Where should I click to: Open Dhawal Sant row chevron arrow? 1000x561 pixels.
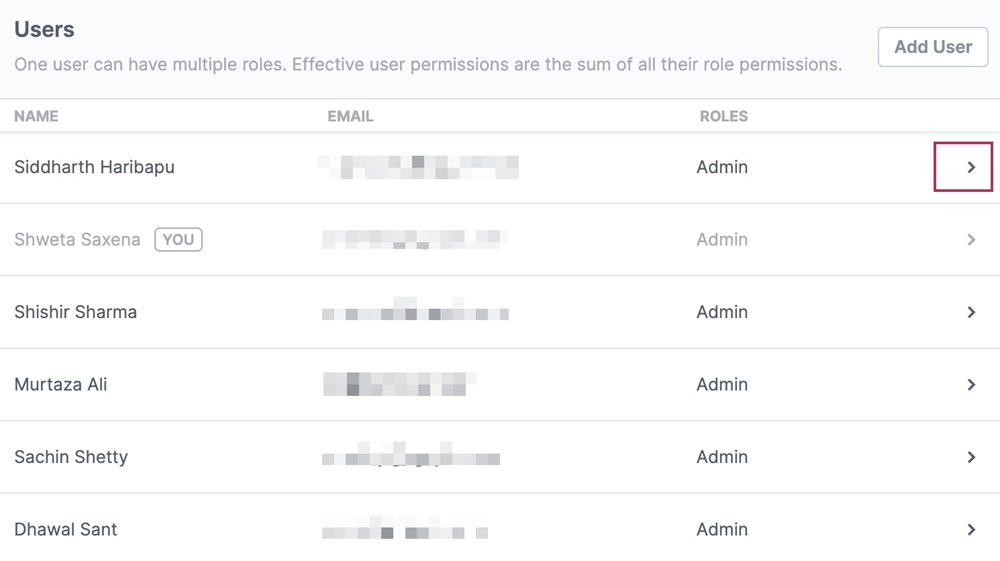pos(971,530)
